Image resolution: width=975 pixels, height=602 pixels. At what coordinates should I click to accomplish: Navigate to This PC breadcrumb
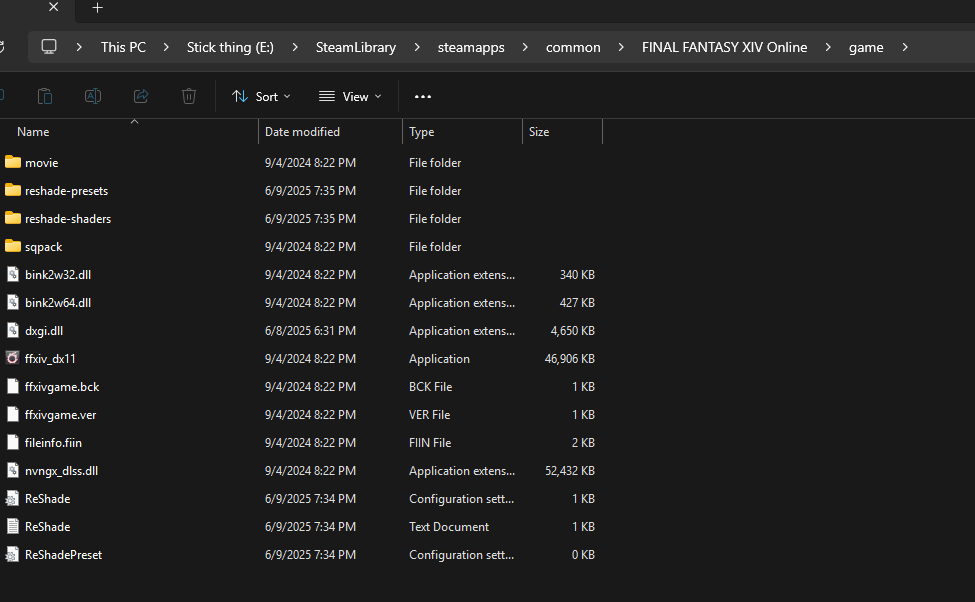pos(123,47)
